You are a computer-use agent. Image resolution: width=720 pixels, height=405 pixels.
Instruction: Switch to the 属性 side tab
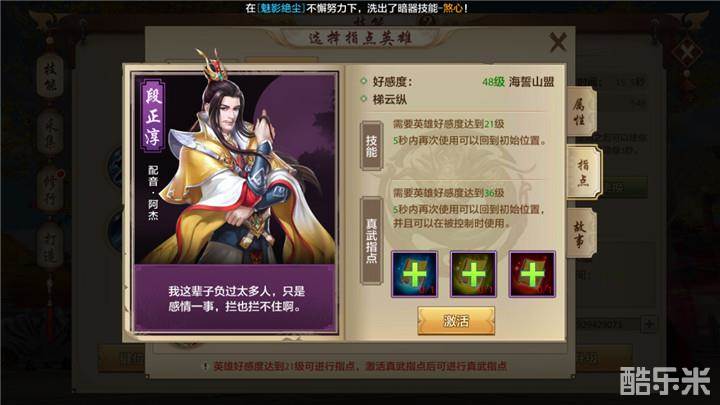point(580,112)
